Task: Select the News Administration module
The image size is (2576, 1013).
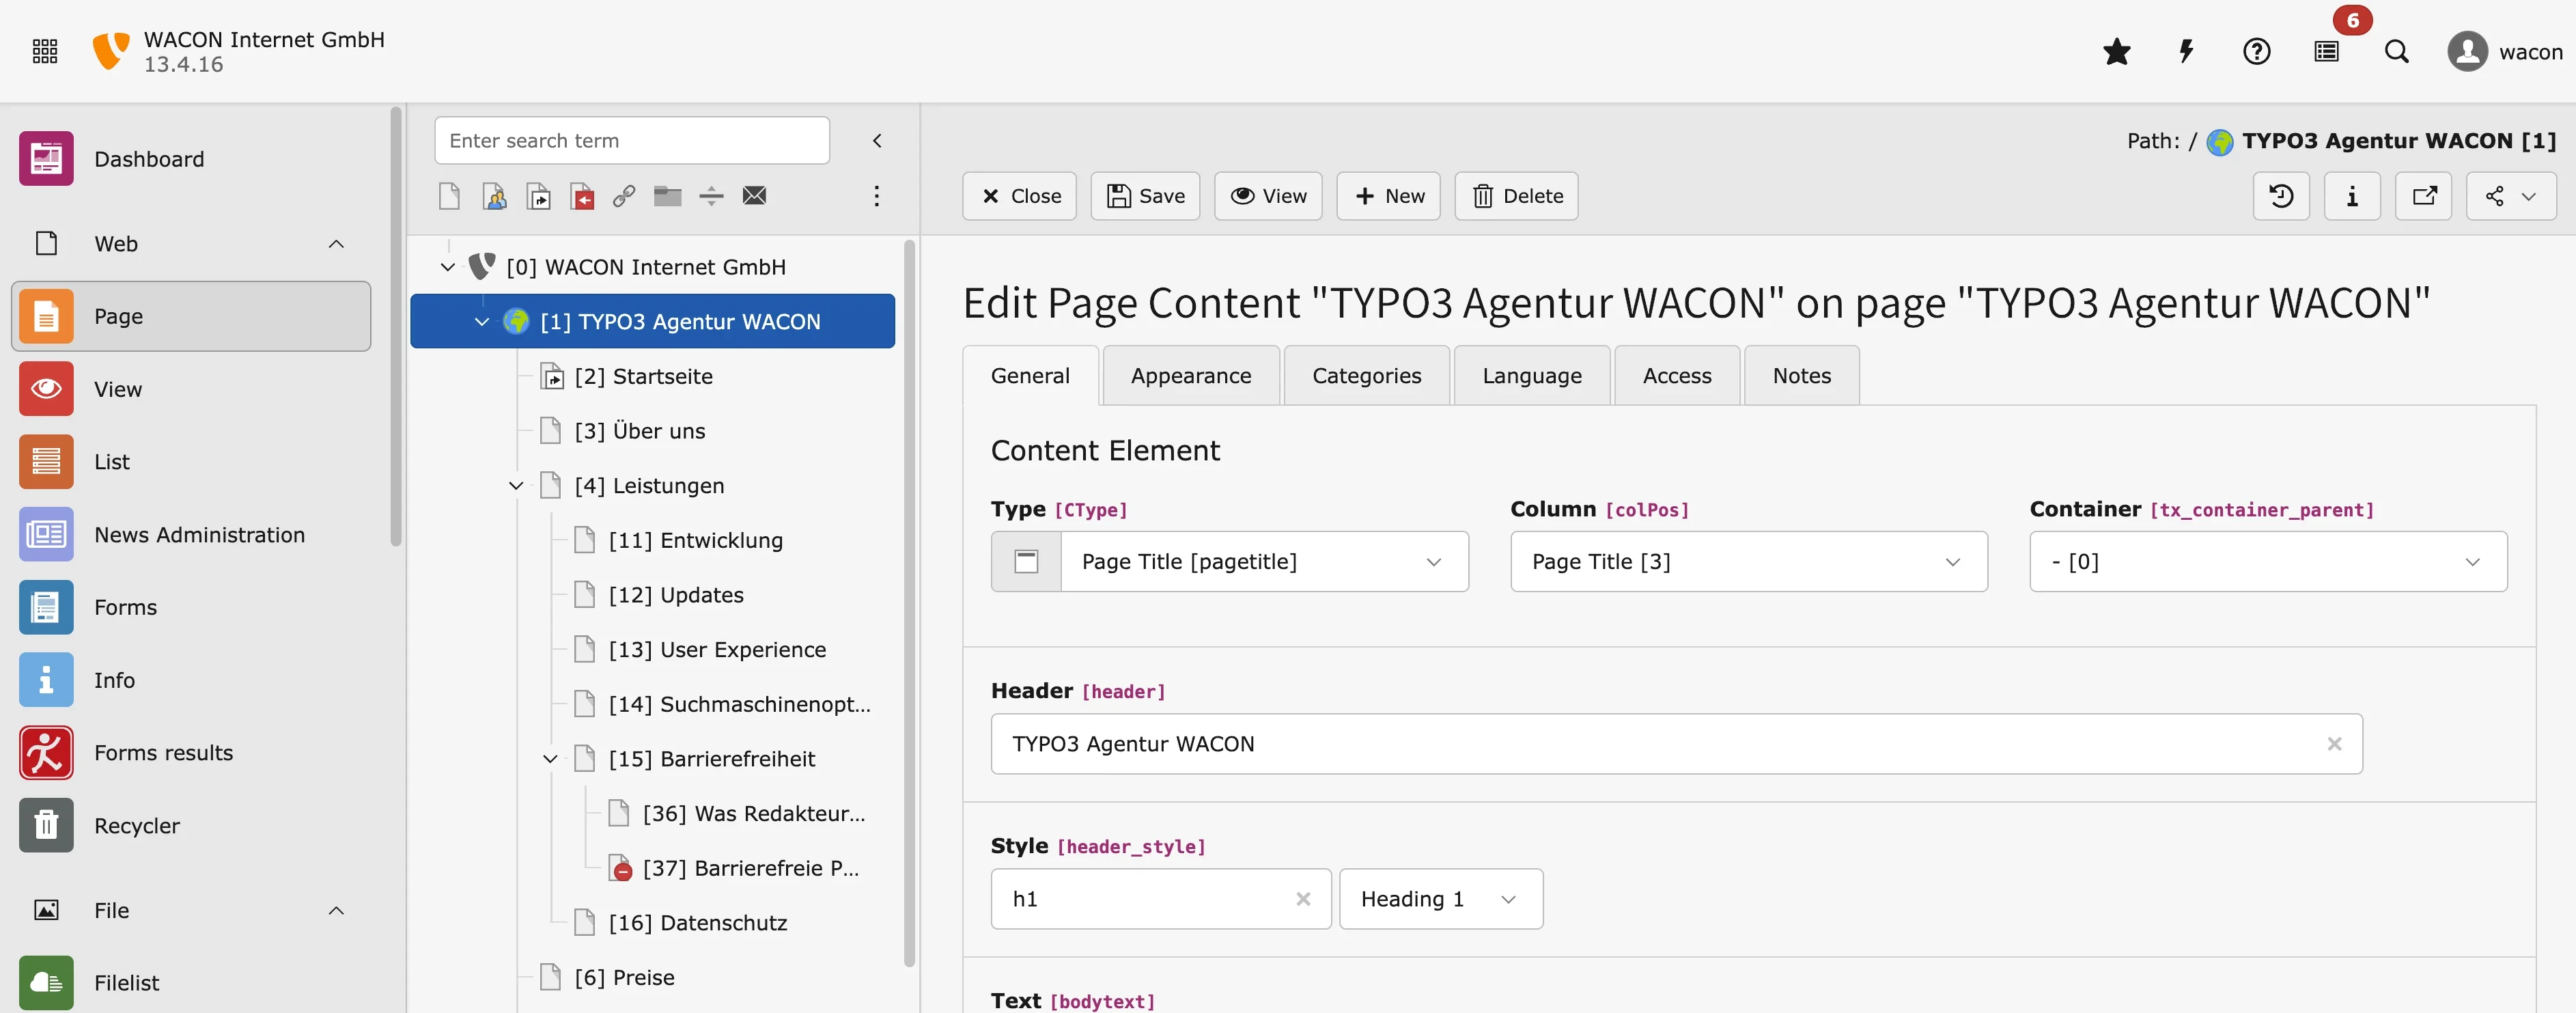Action: click(199, 535)
